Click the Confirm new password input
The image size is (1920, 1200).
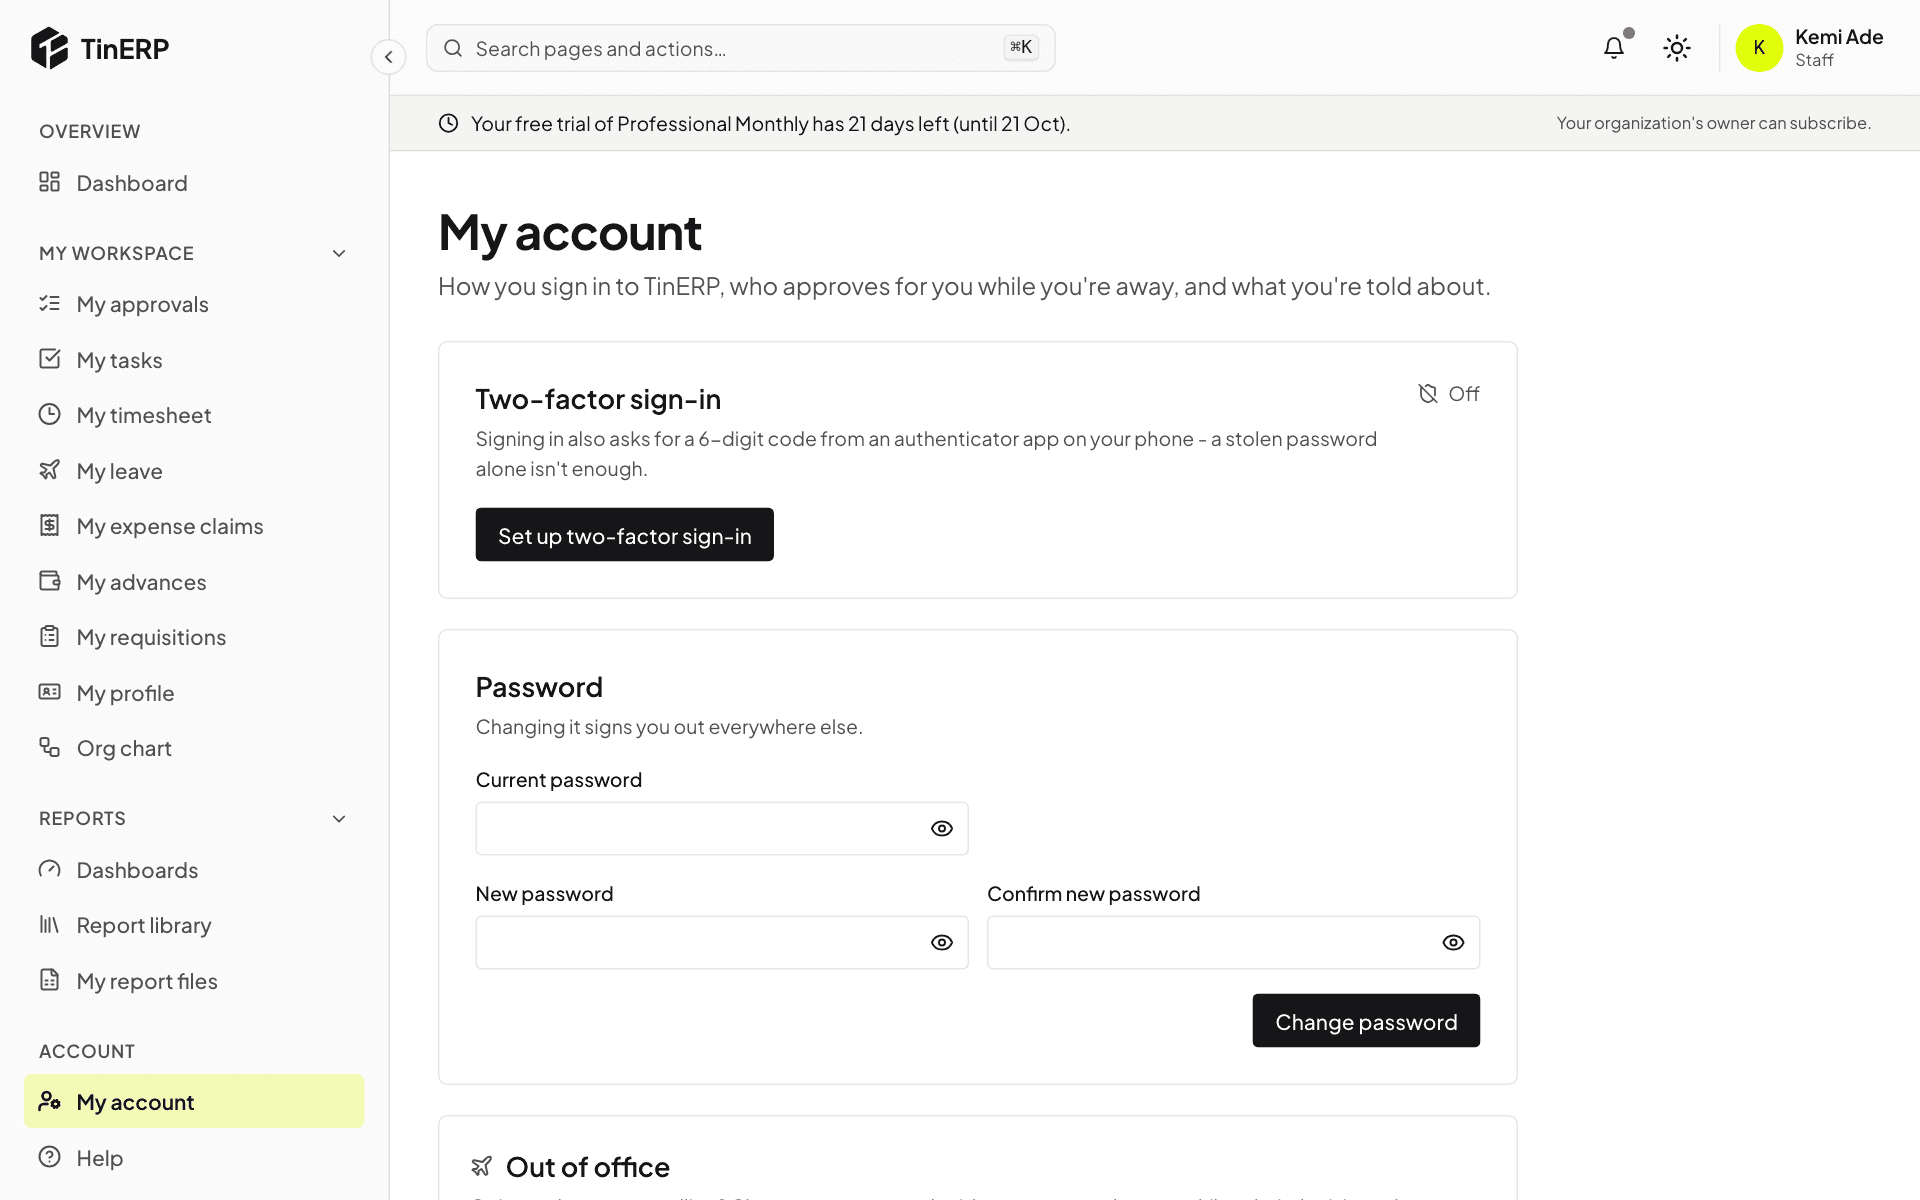1233,942
